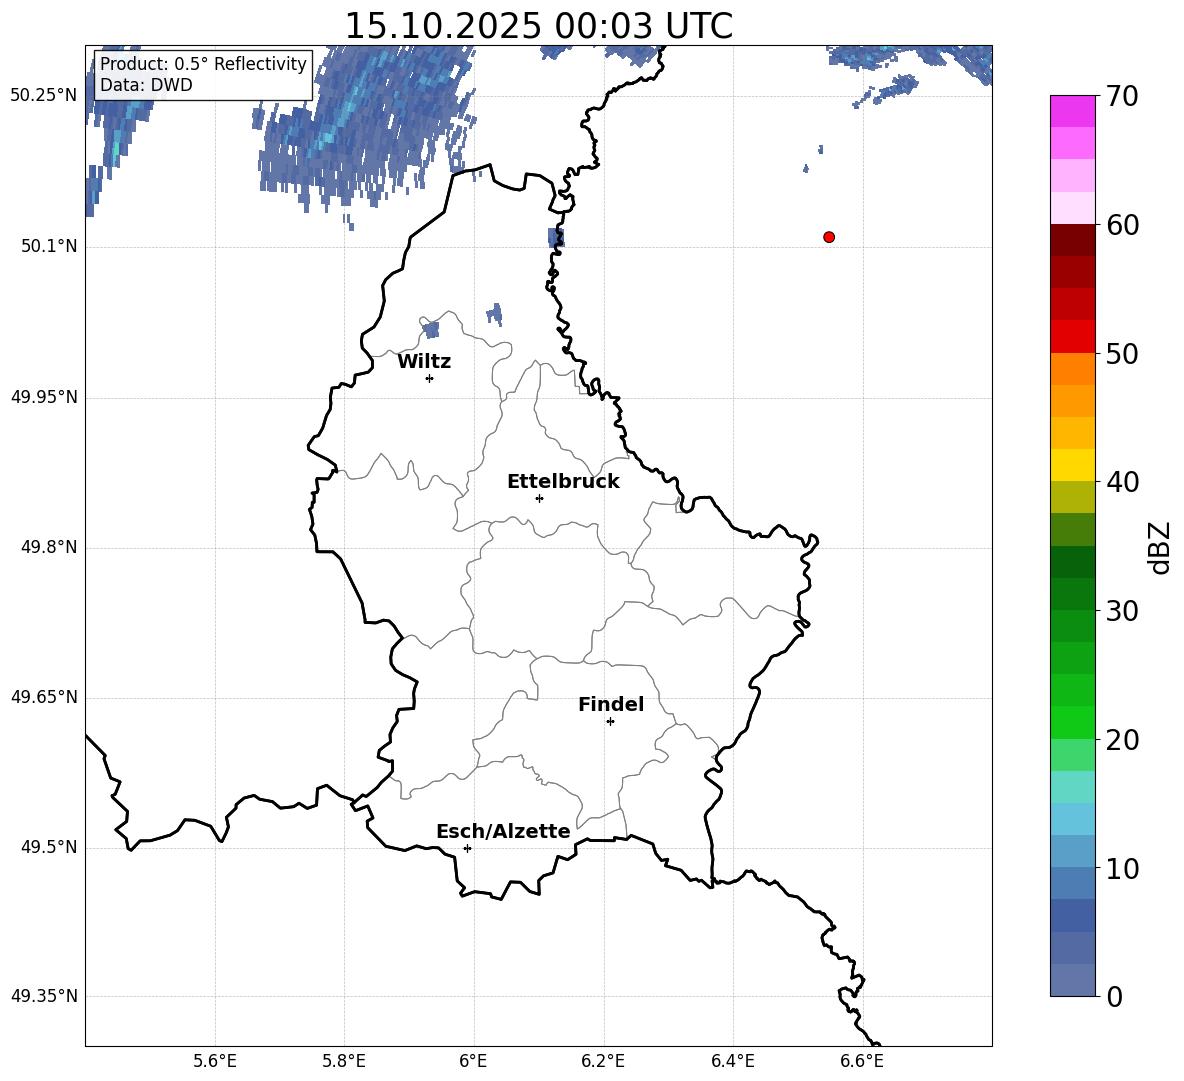Click the Esch/Alzette city label
The width and height of the screenshot is (1184, 1081).
(503, 832)
